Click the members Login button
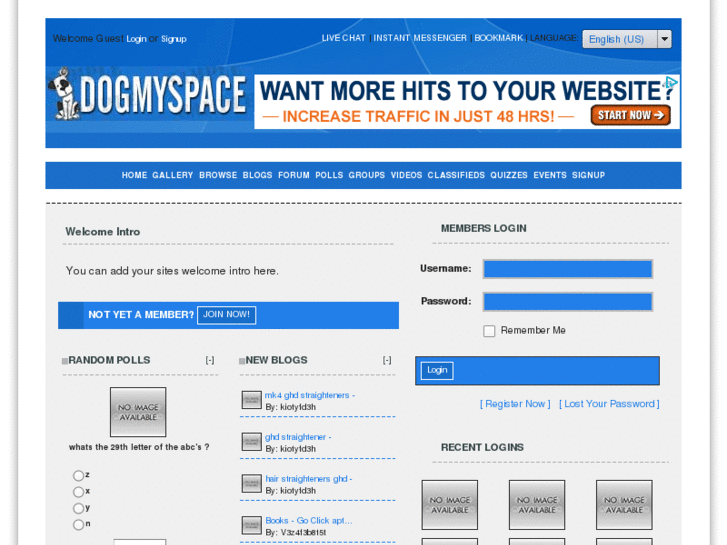The width and height of the screenshot is (727, 545). [x=437, y=370]
